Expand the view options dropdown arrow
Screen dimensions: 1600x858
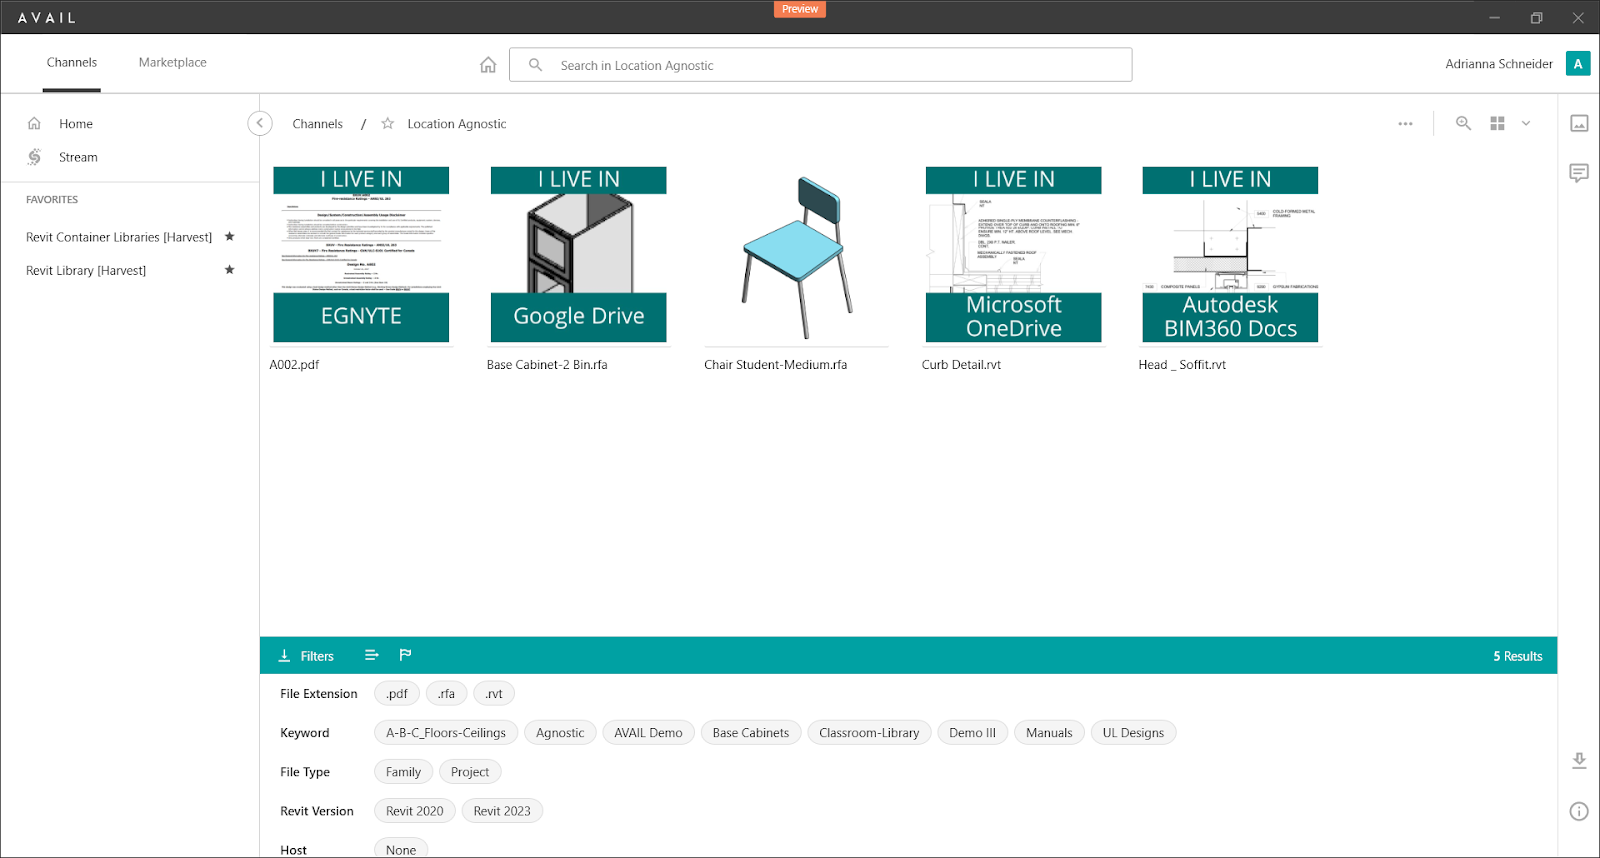1526,123
